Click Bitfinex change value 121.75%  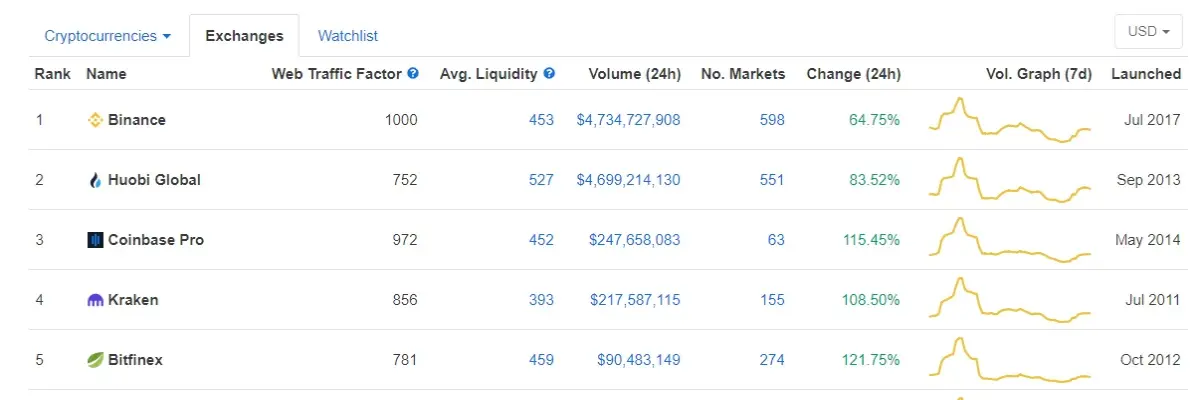coord(871,360)
